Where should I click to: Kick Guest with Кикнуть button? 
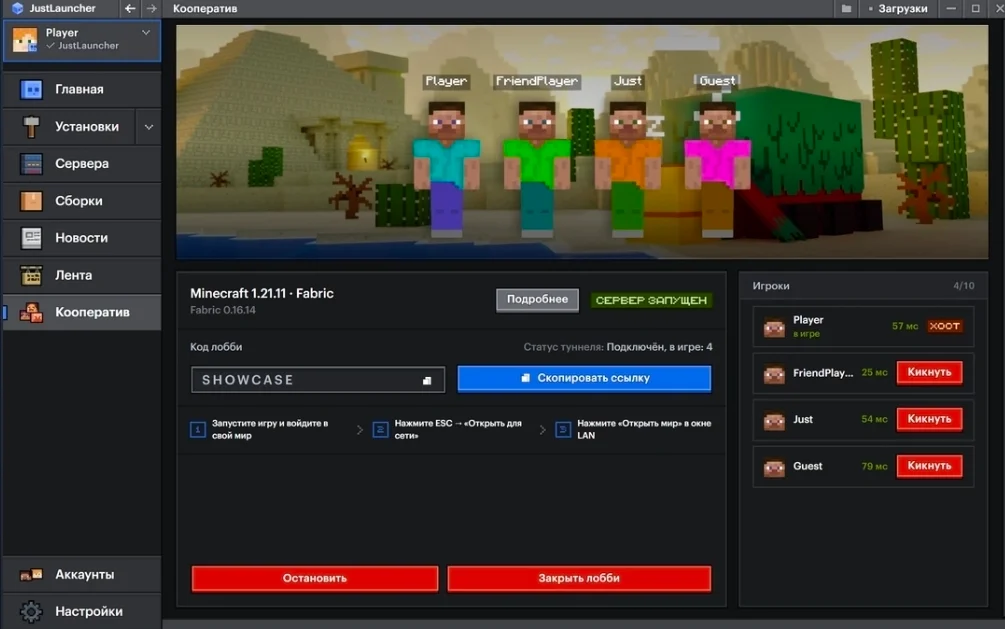929,466
